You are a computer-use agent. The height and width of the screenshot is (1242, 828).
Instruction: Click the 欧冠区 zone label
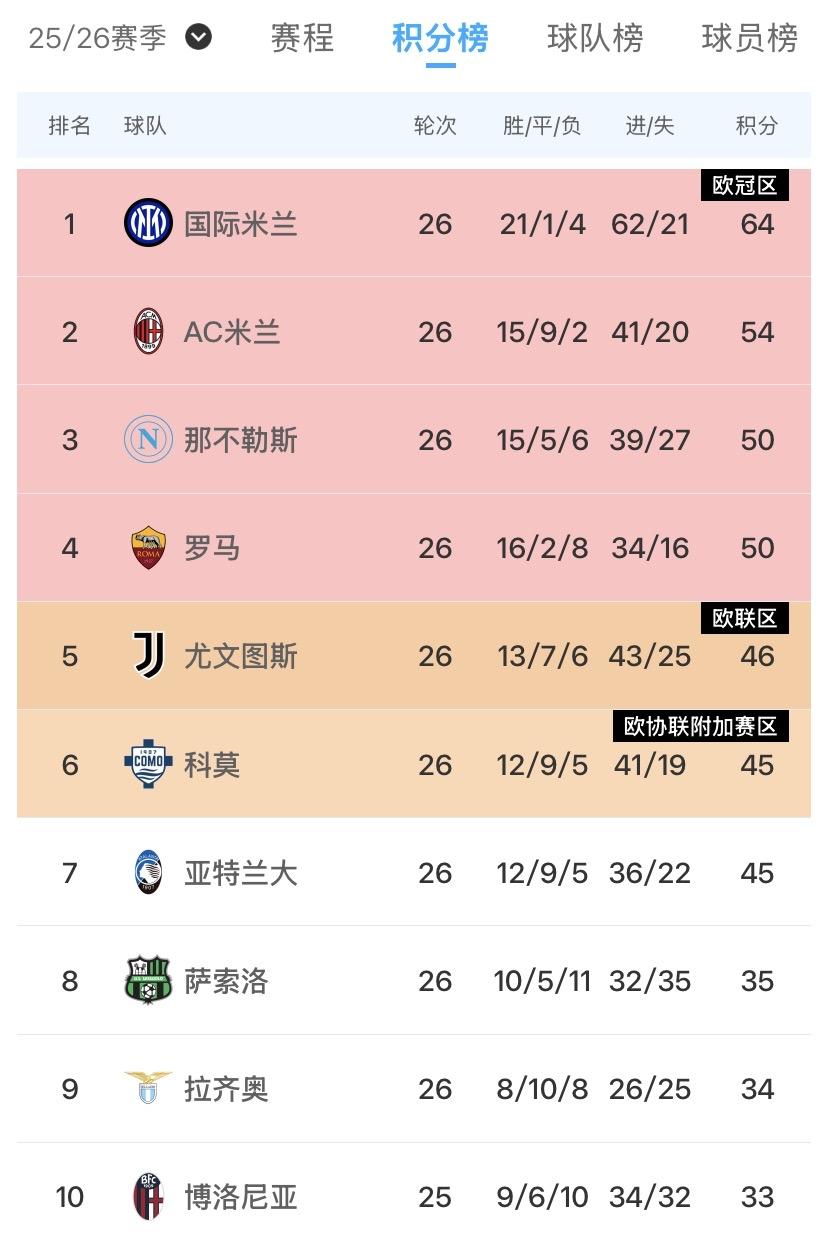click(x=744, y=185)
